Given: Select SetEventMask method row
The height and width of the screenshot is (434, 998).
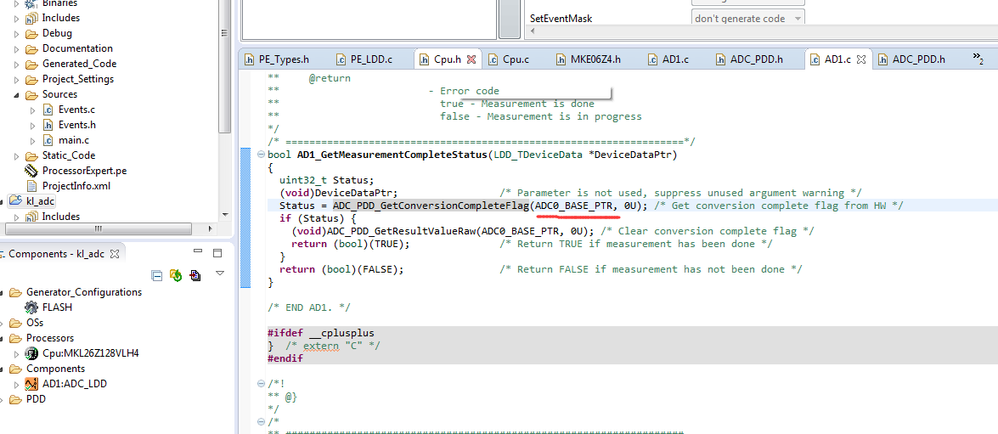Looking at the screenshot, I should click(x=561, y=18).
